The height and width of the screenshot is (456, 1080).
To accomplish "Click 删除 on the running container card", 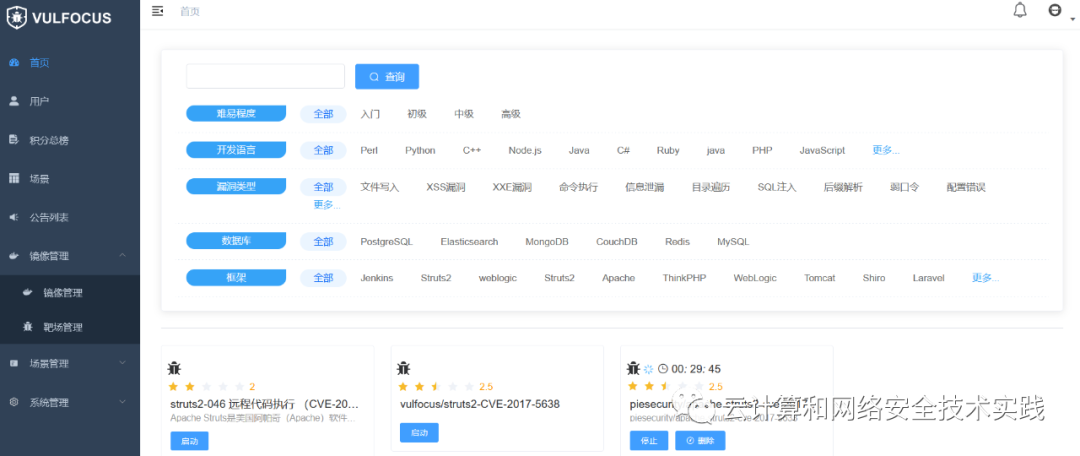I will click(x=700, y=441).
